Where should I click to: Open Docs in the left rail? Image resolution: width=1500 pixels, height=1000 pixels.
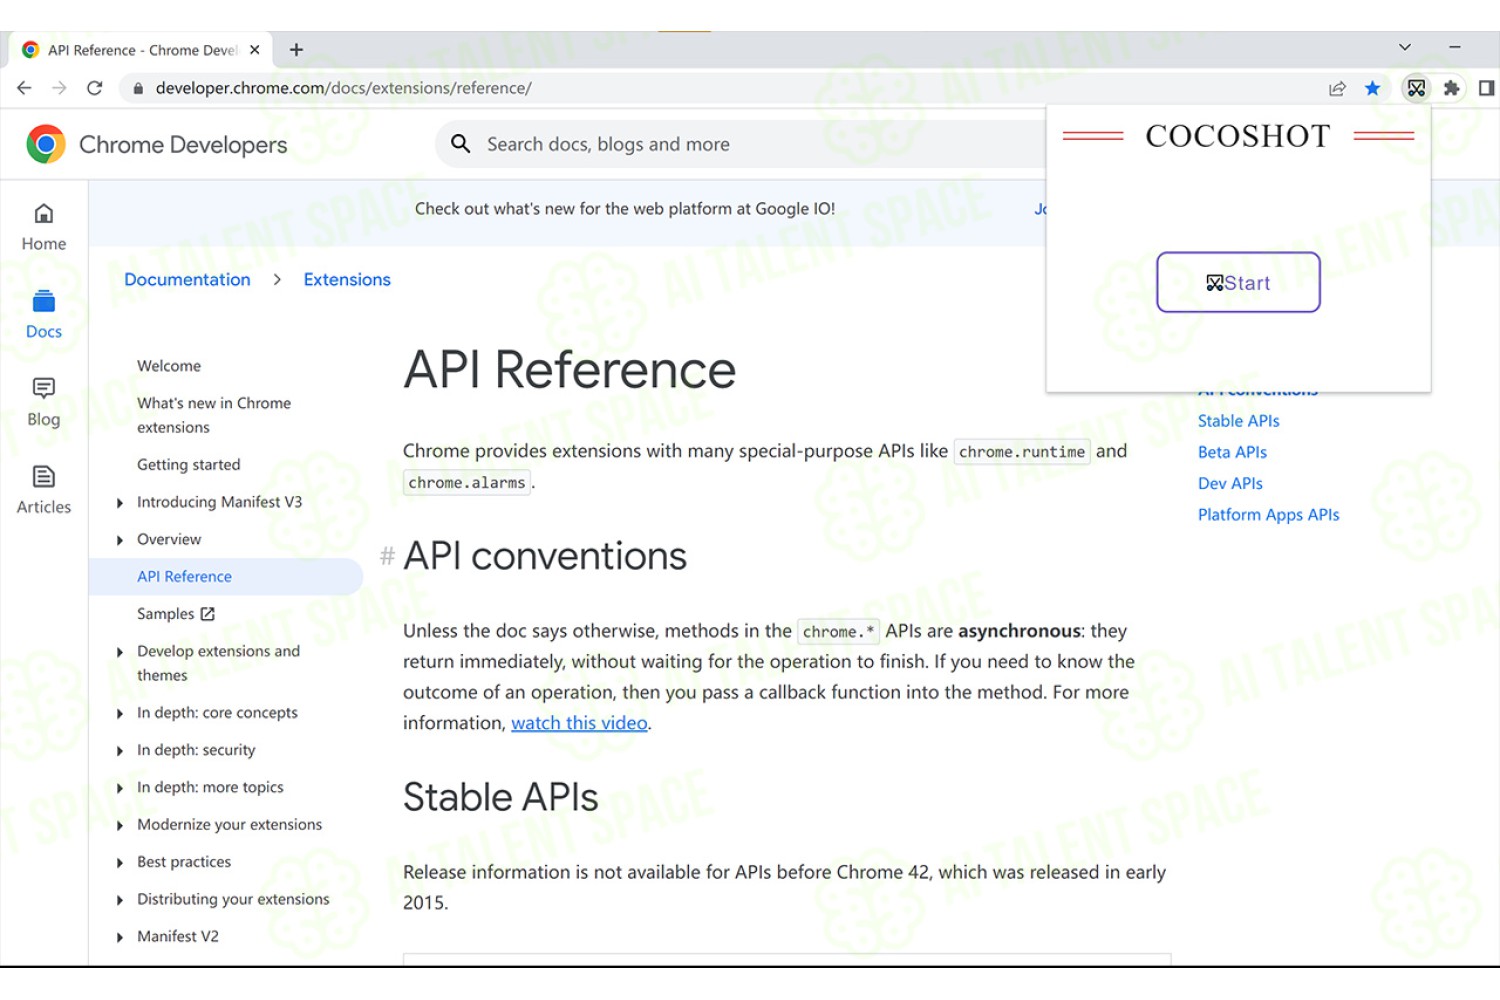(44, 315)
